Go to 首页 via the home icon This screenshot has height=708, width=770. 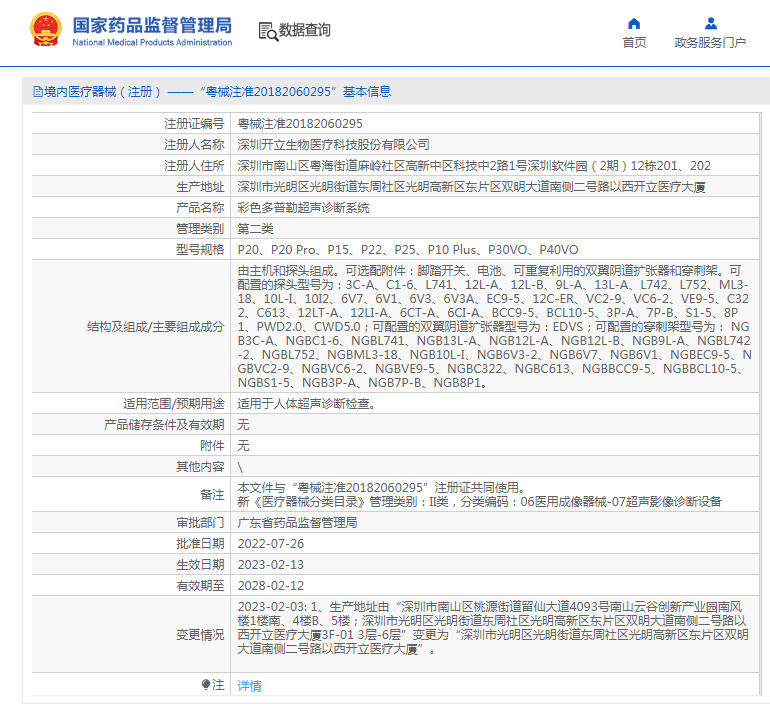tap(634, 24)
